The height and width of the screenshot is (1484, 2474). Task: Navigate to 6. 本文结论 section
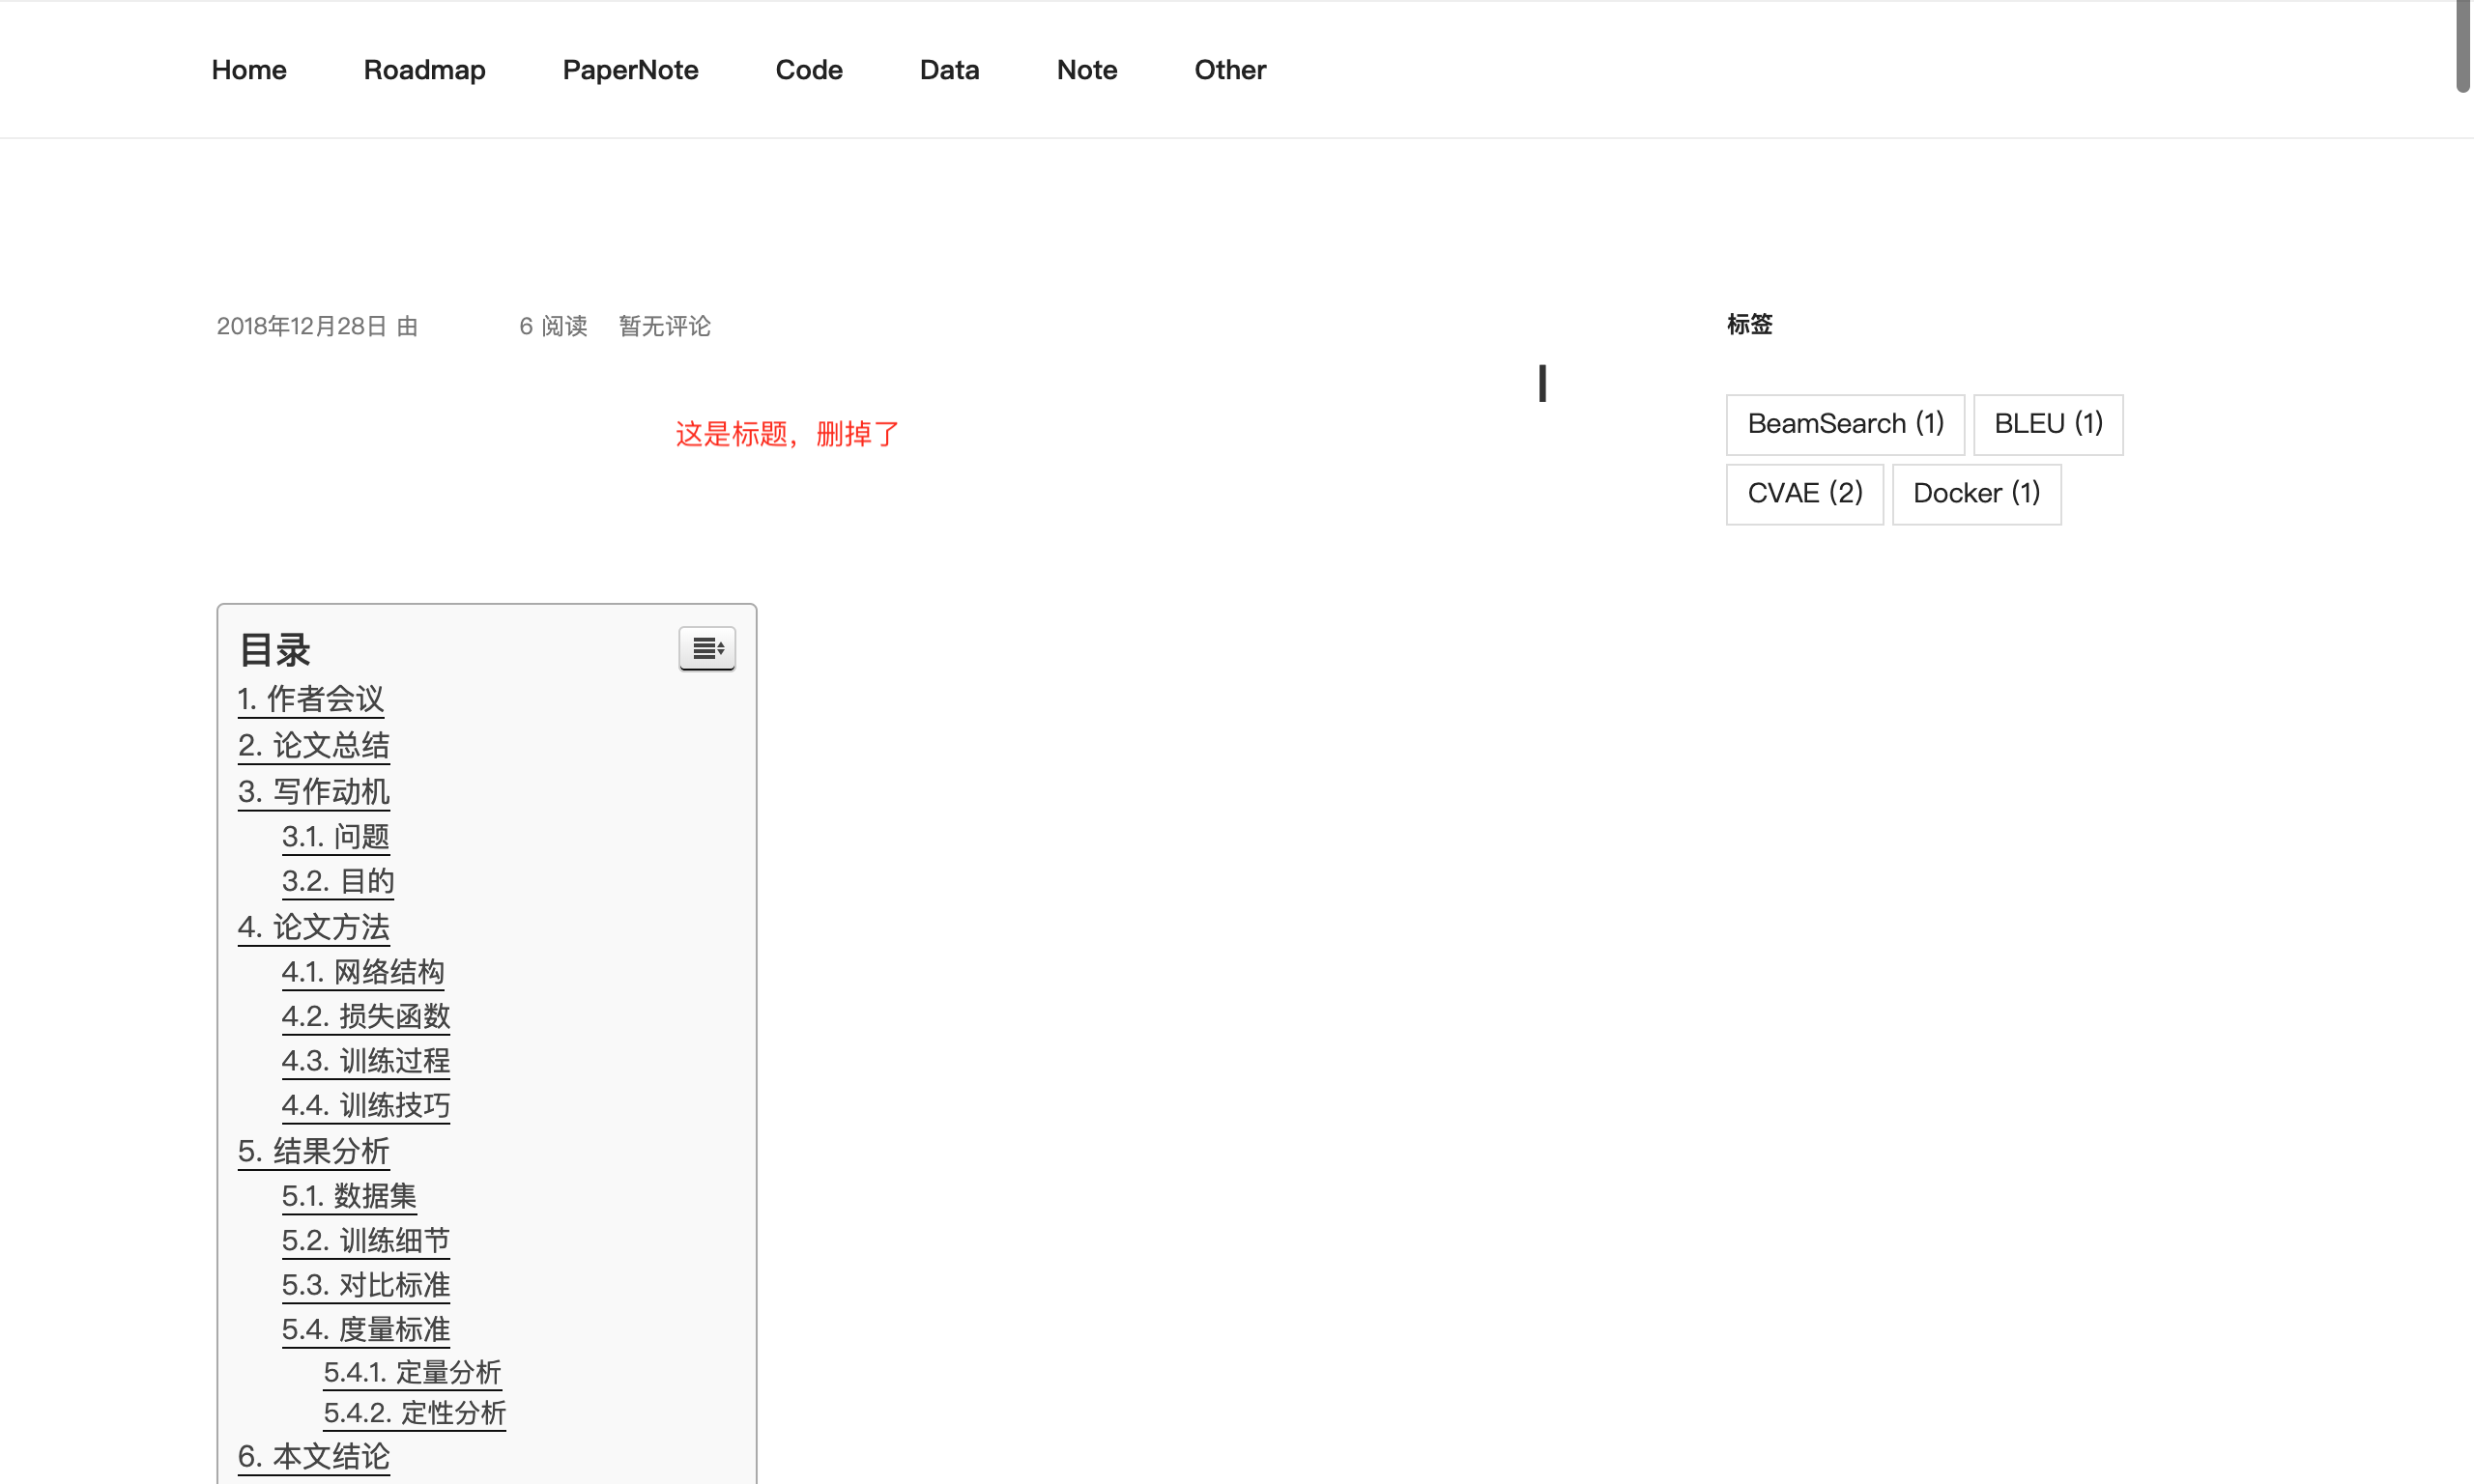[313, 1456]
